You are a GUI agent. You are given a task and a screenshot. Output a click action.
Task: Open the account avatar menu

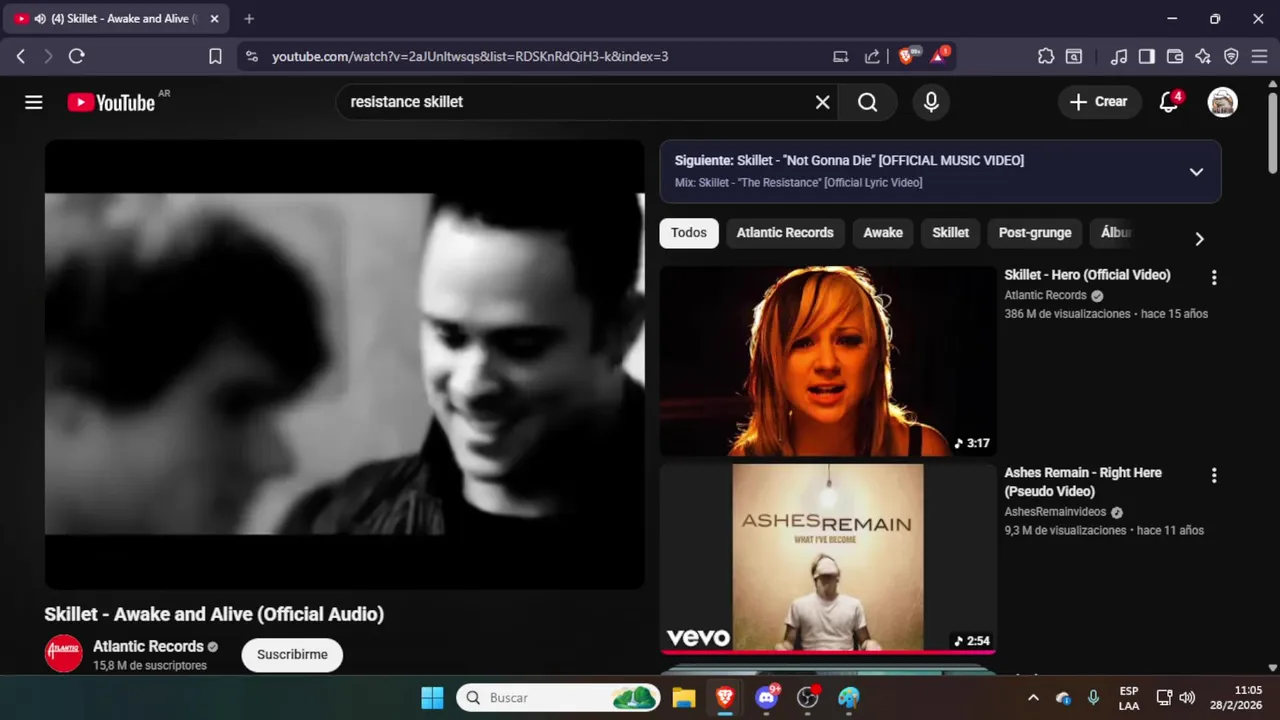[1223, 102]
